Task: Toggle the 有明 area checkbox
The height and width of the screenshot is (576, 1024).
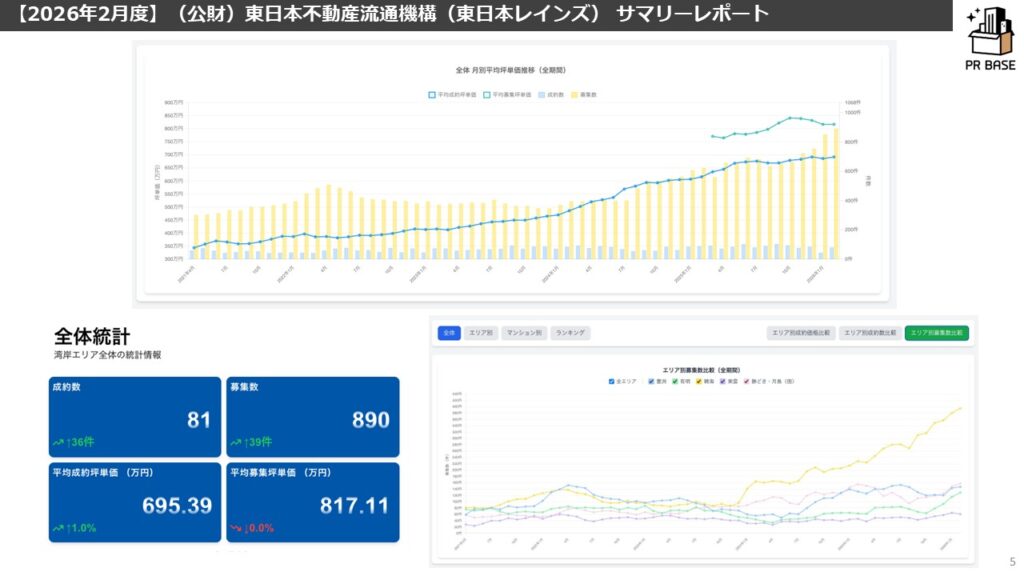Action: 677,381
